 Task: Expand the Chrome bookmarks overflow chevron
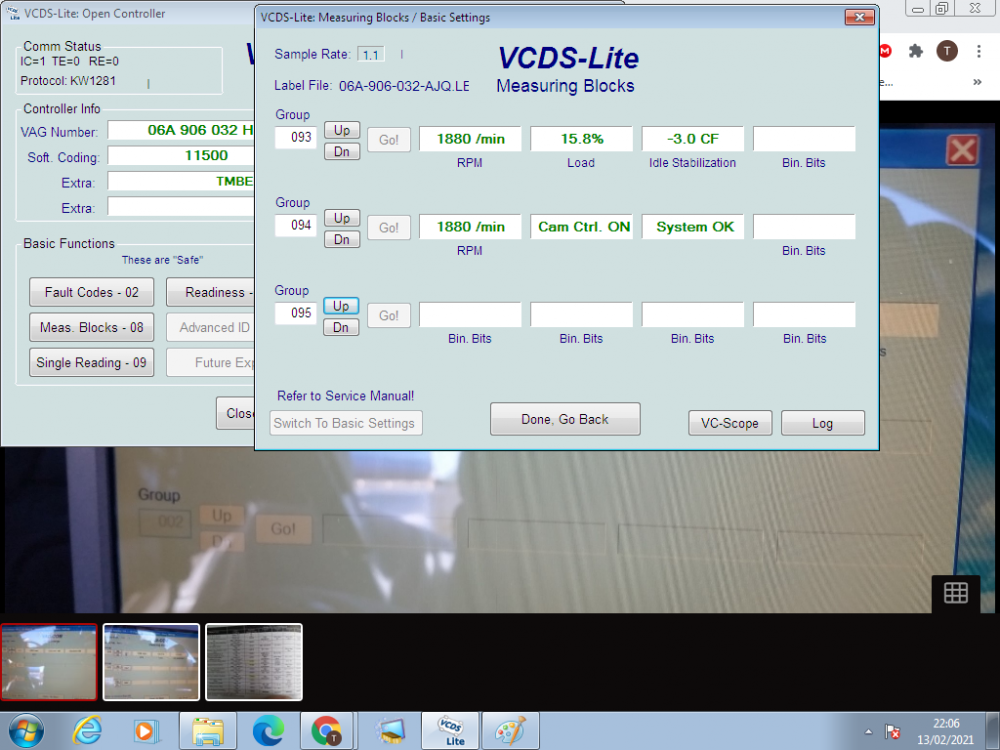pos(976,82)
